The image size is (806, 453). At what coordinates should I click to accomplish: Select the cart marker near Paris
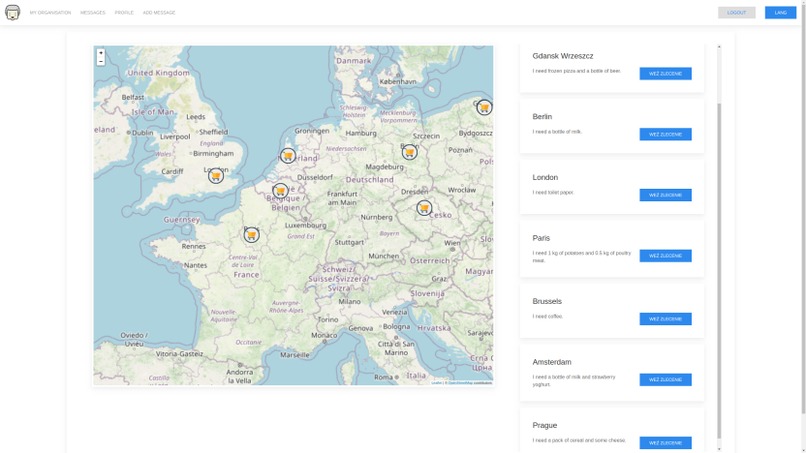click(251, 234)
